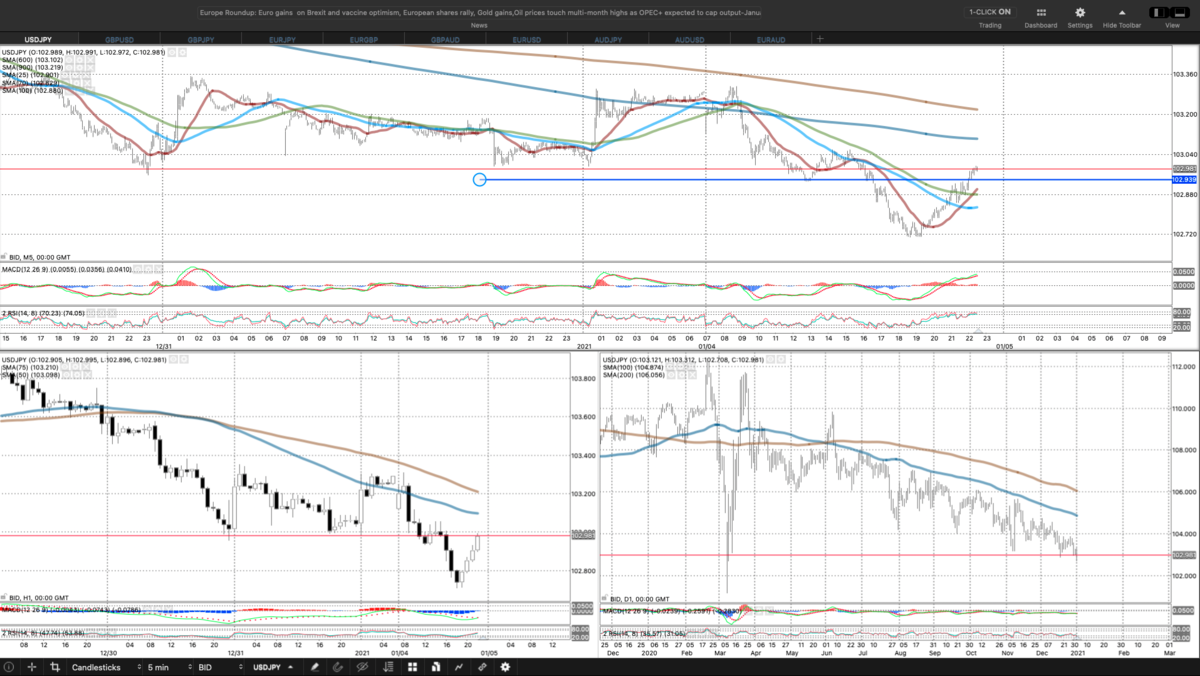
Task: Open Settings gear in top toolbar
Action: pyautogui.click(x=1080, y=12)
